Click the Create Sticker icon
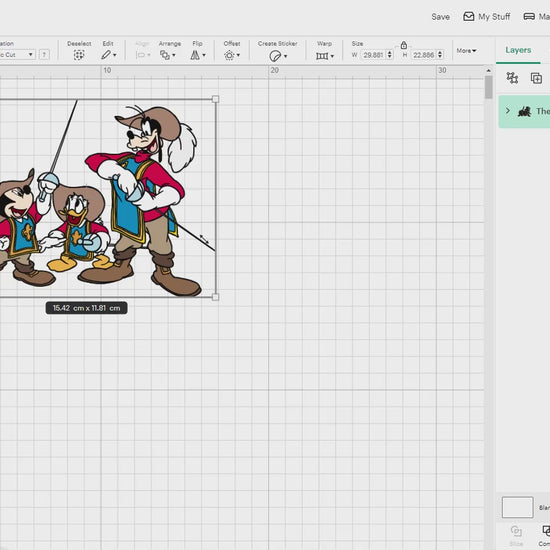Screen dimensions: 550x550 pyautogui.click(x=275, y=56)
